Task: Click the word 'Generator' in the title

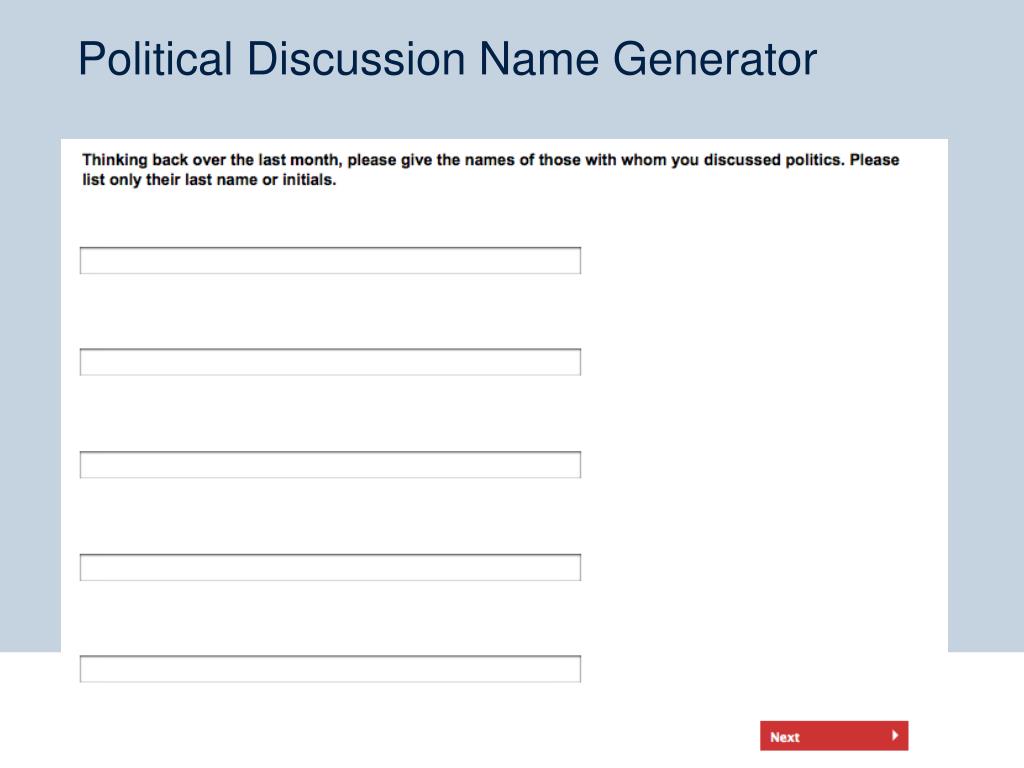Action: (x=714, y=59)
